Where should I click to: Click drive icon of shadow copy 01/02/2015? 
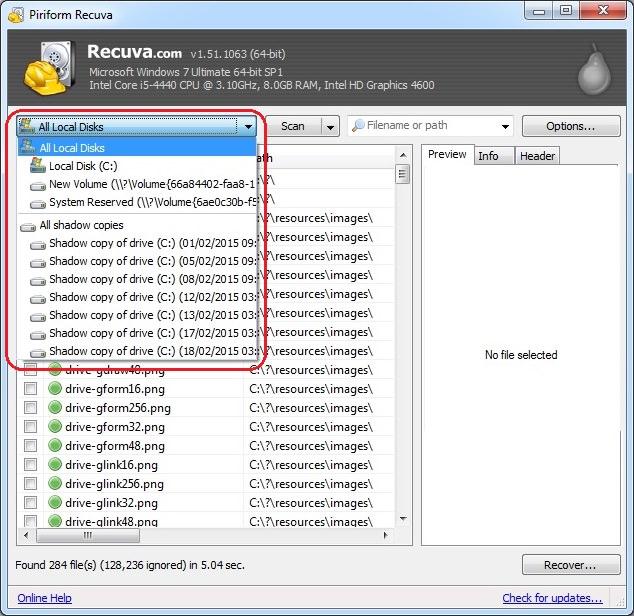pyautogui.click(x=38, y=245)
